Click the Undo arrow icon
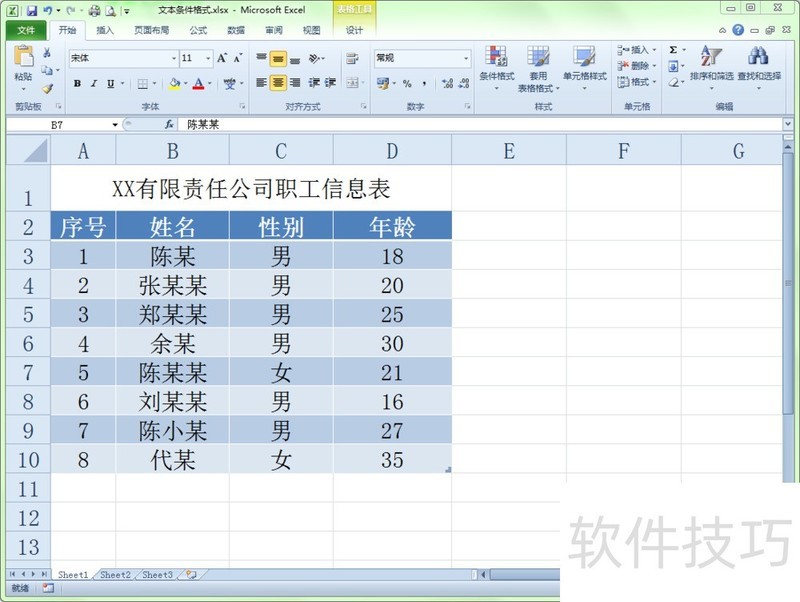 [x=47, y=10]
